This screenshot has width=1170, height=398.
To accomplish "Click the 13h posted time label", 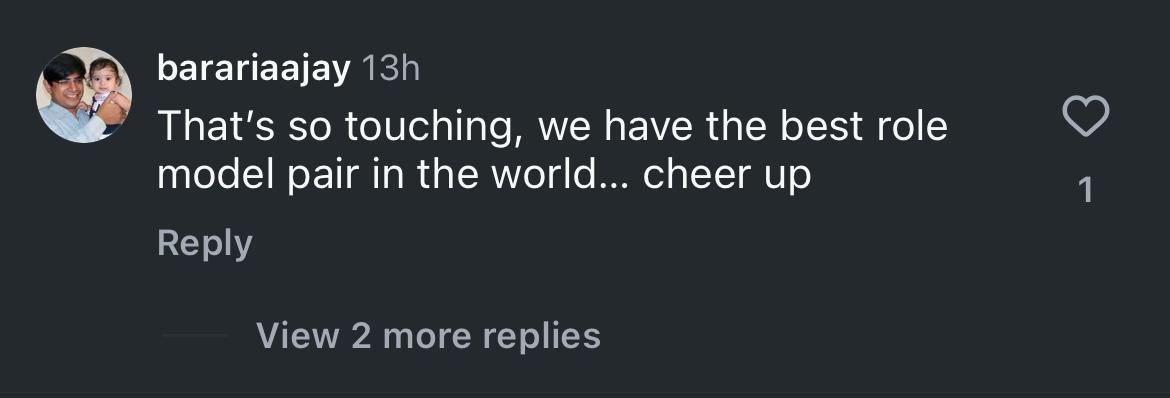I will tap(390, 69).
